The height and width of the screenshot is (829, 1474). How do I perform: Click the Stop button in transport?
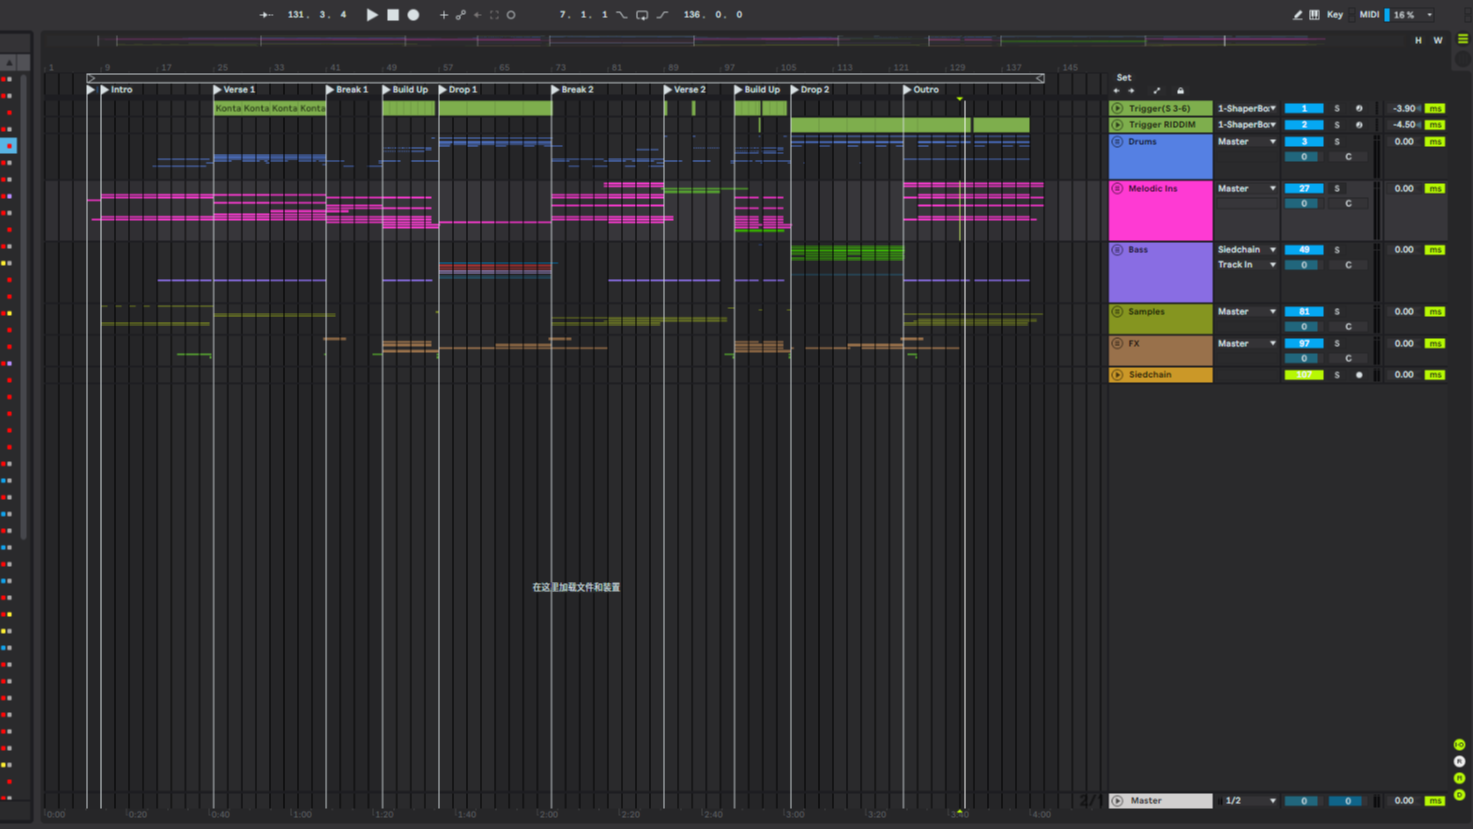pyautogui.click(x=393, y=15)
